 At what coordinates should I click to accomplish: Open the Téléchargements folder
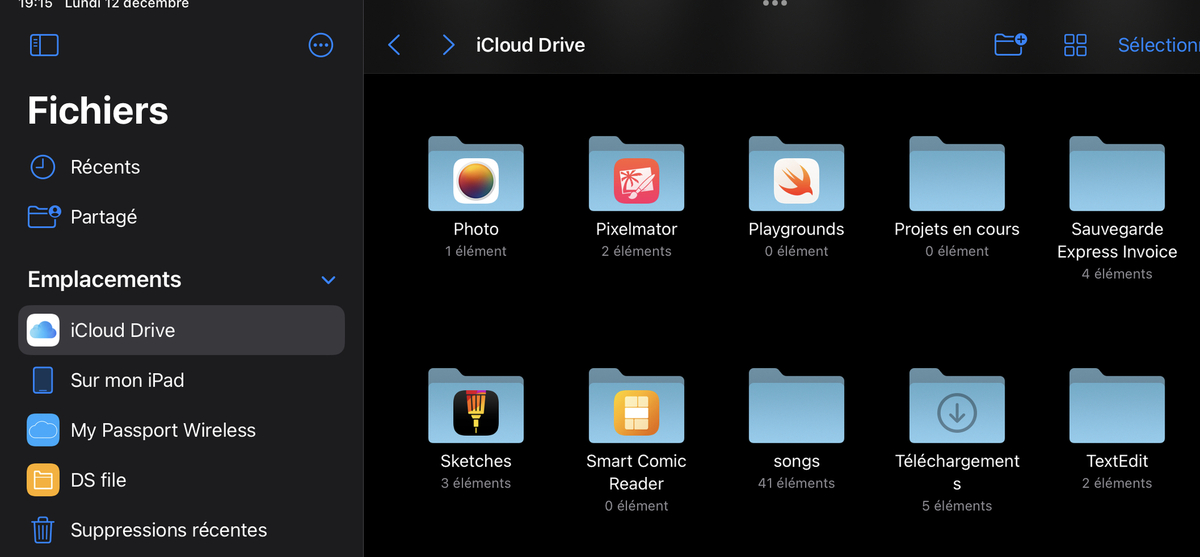coord(957,406)
